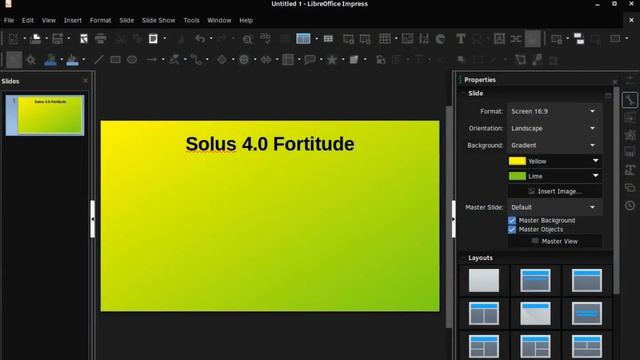640x360 pixels.
Task: Open the File menu
Action: pyautogui.click(x=9, y=20)
